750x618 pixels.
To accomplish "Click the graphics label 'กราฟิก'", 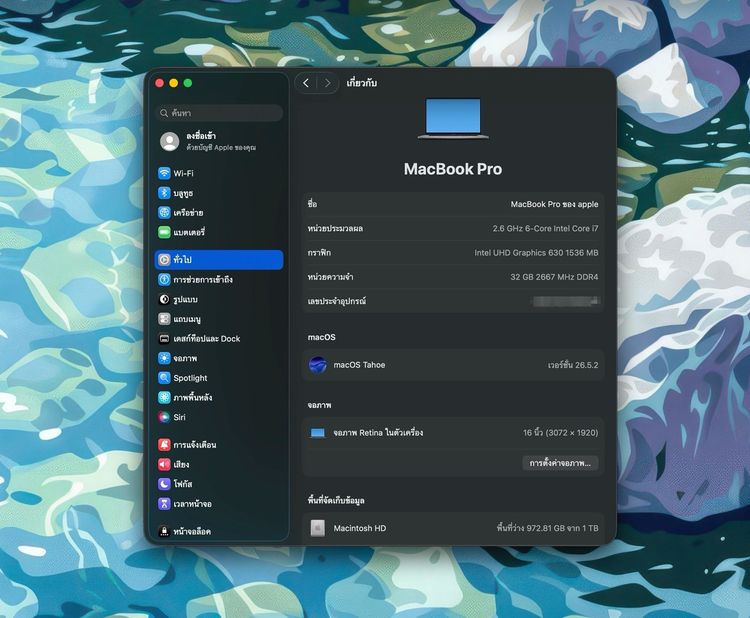I will pyautogui.click(x=319, y=253).
